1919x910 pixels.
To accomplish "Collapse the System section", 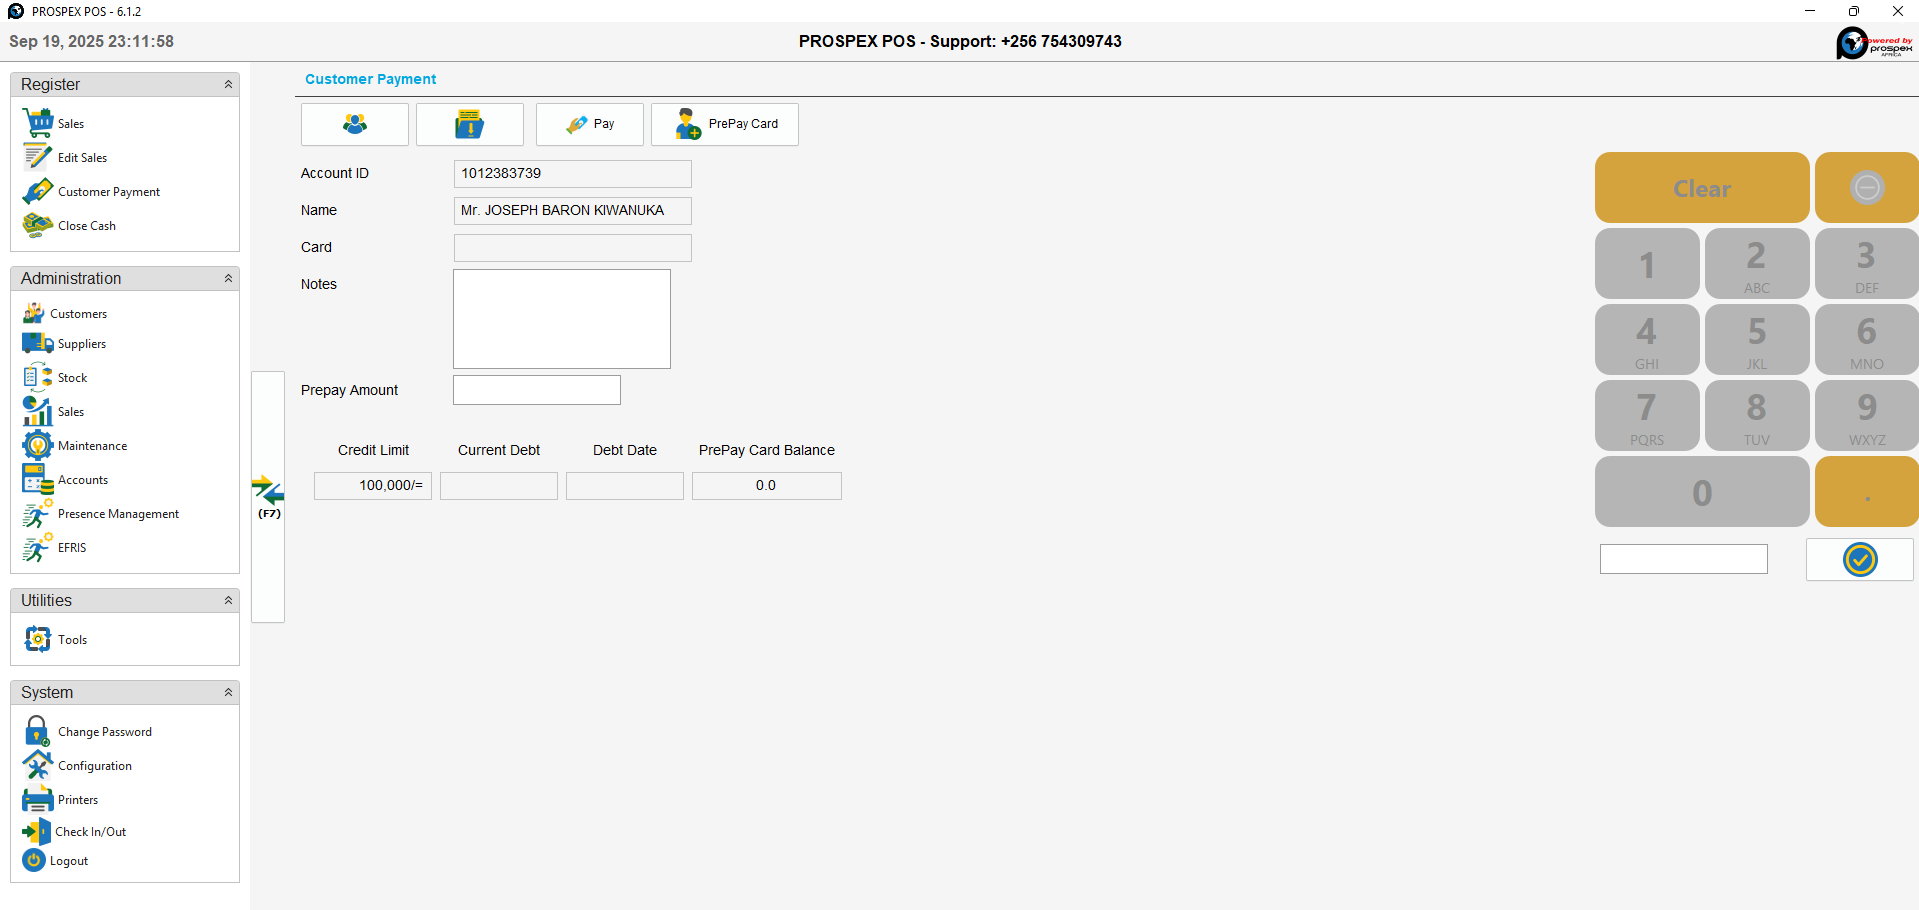I will [x=228, y=693].
